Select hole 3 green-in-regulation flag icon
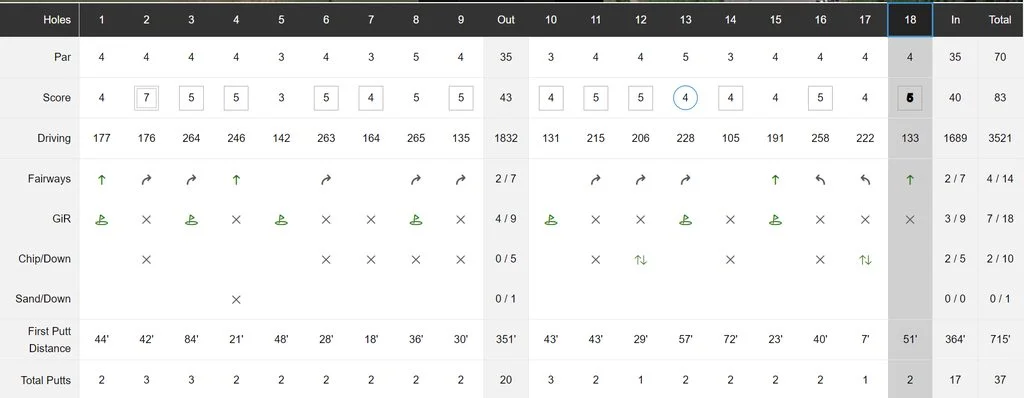The width and height of the screenshot is (1024, 398). (191, 220)
